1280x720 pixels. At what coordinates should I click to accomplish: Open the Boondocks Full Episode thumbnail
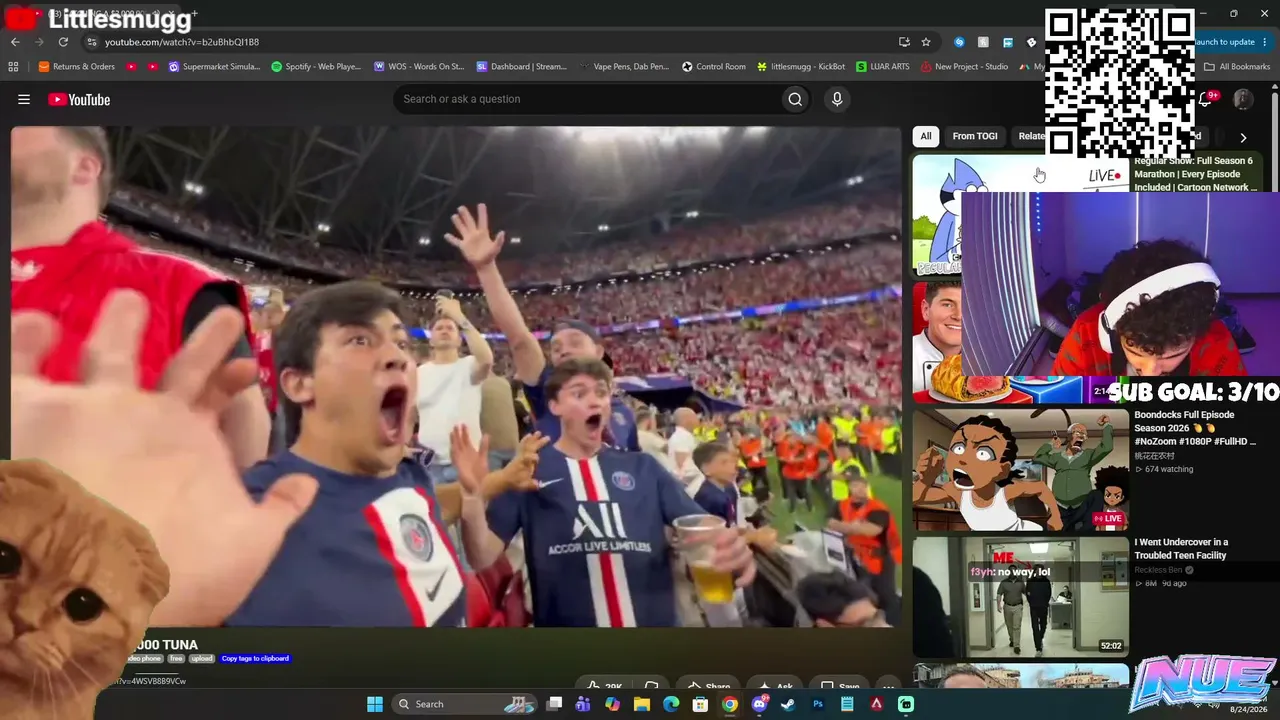point(1020,469)
